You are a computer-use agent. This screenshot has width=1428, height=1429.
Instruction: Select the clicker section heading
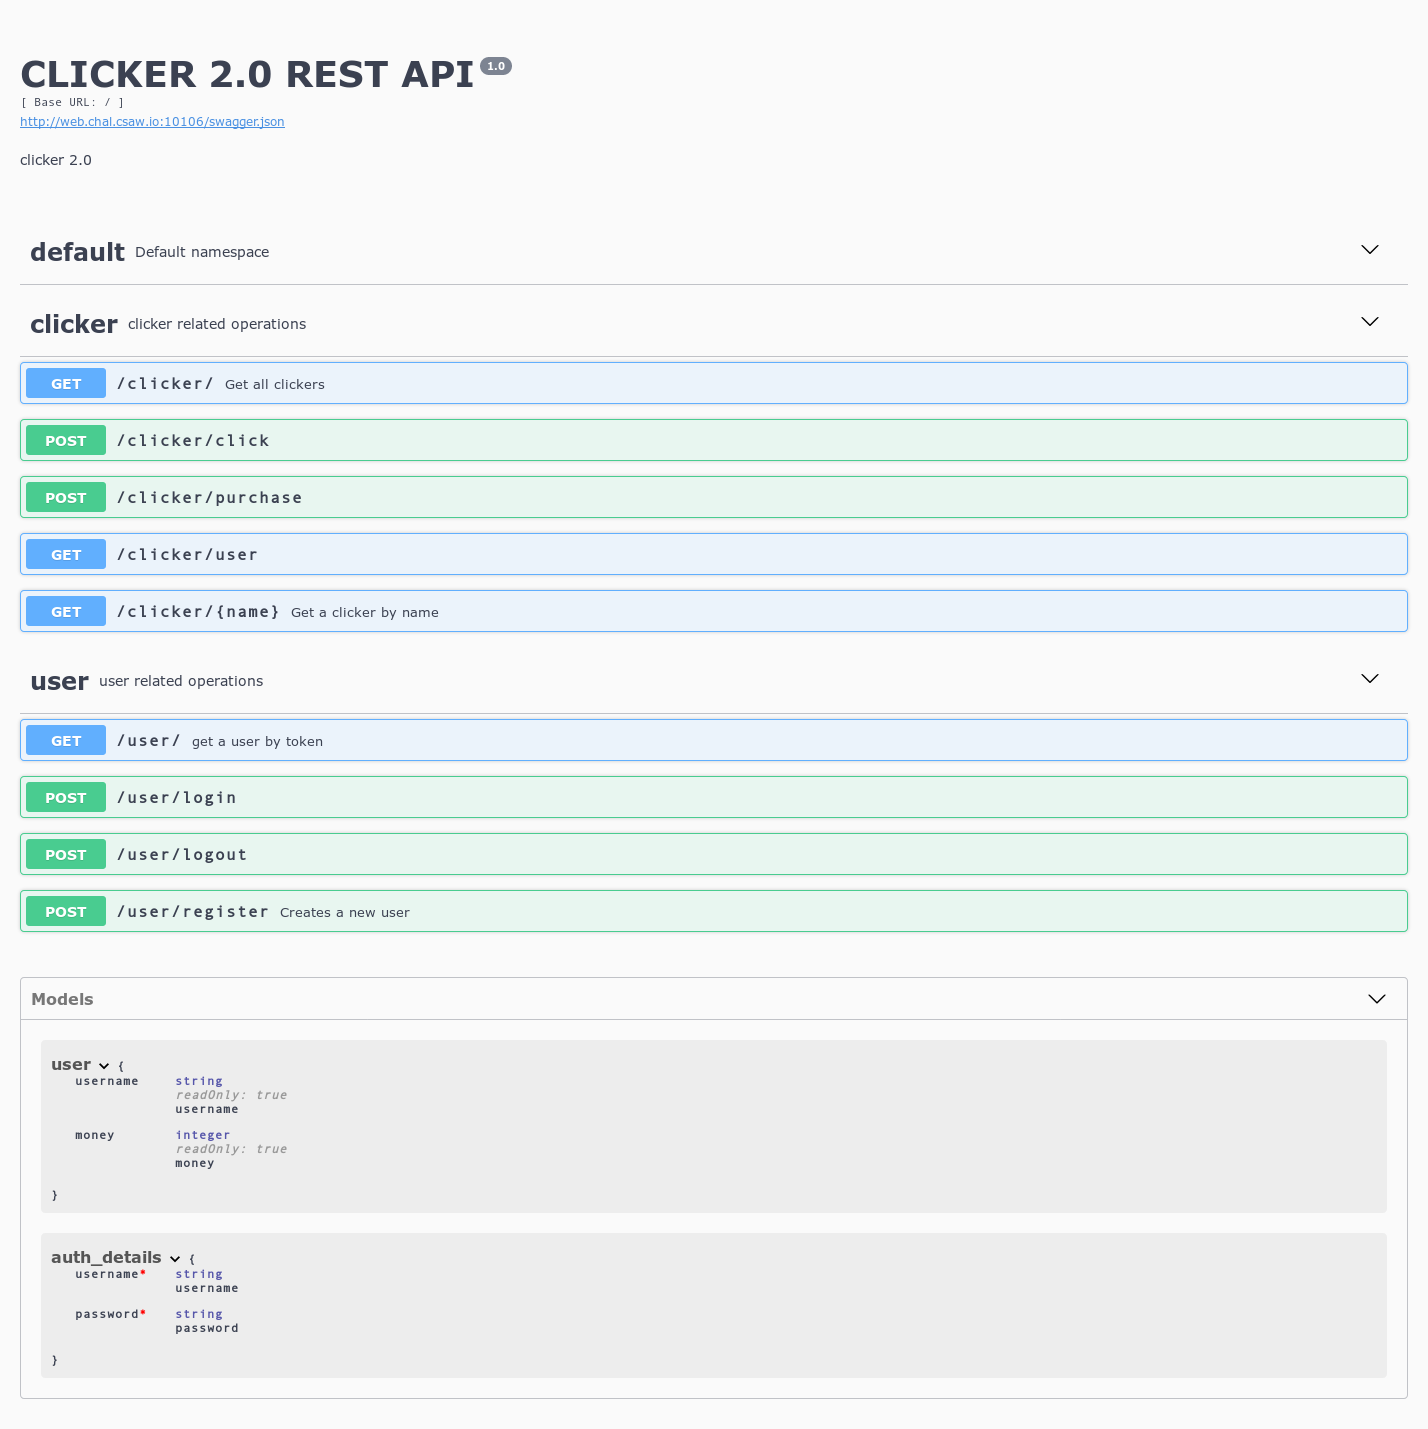pos(73,323)
